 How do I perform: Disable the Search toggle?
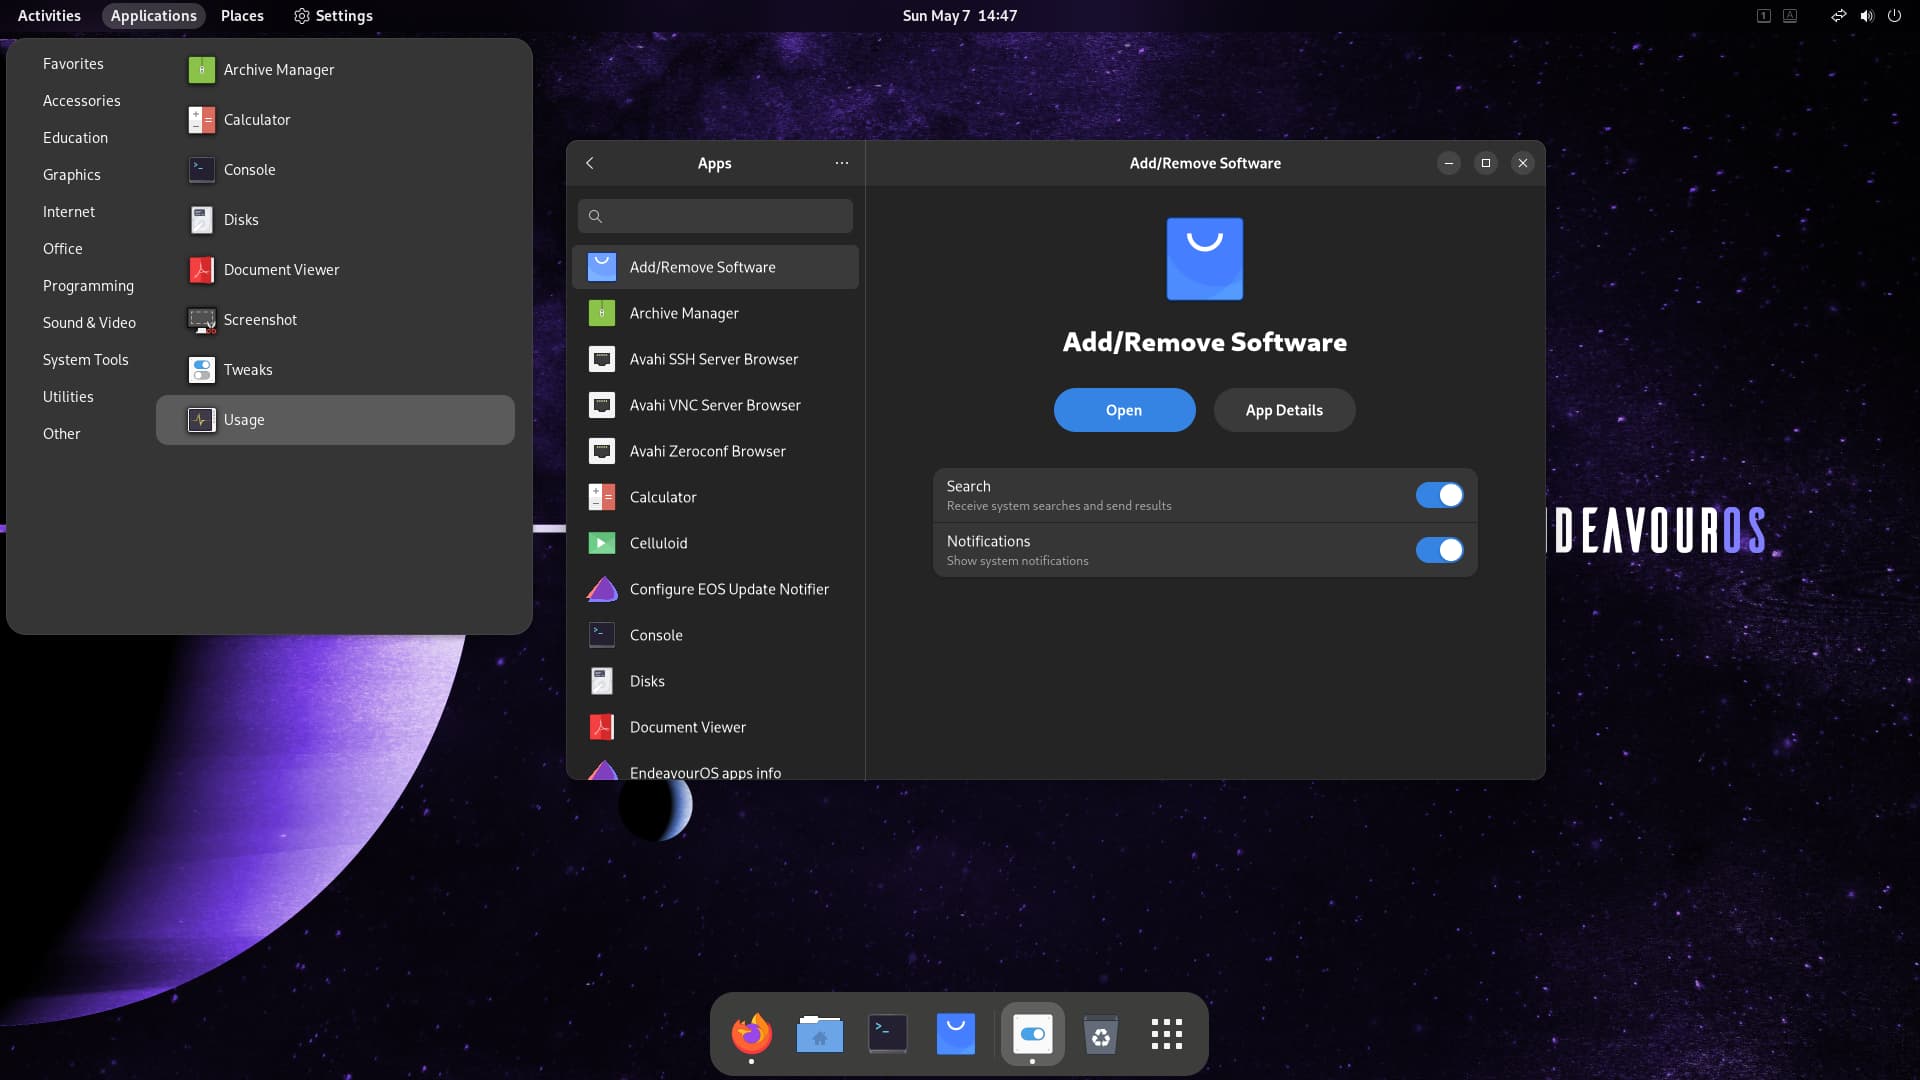click(1439, 495)
